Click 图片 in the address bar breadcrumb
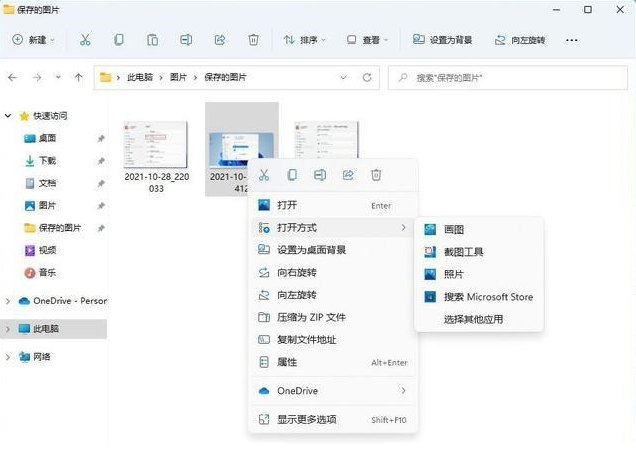The height and width of the screenshot is (451, 636). [x=178, y=77]
